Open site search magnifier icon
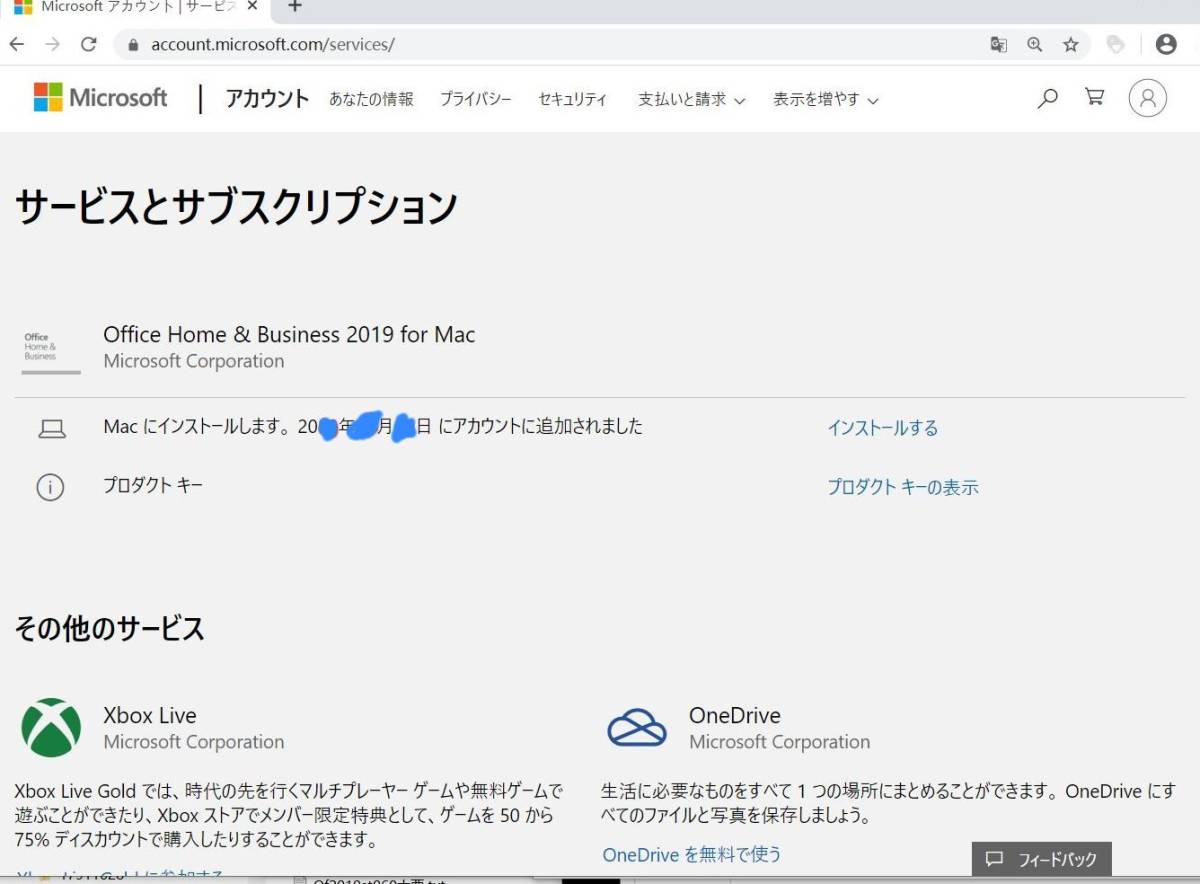 (x=1047, y=98)
